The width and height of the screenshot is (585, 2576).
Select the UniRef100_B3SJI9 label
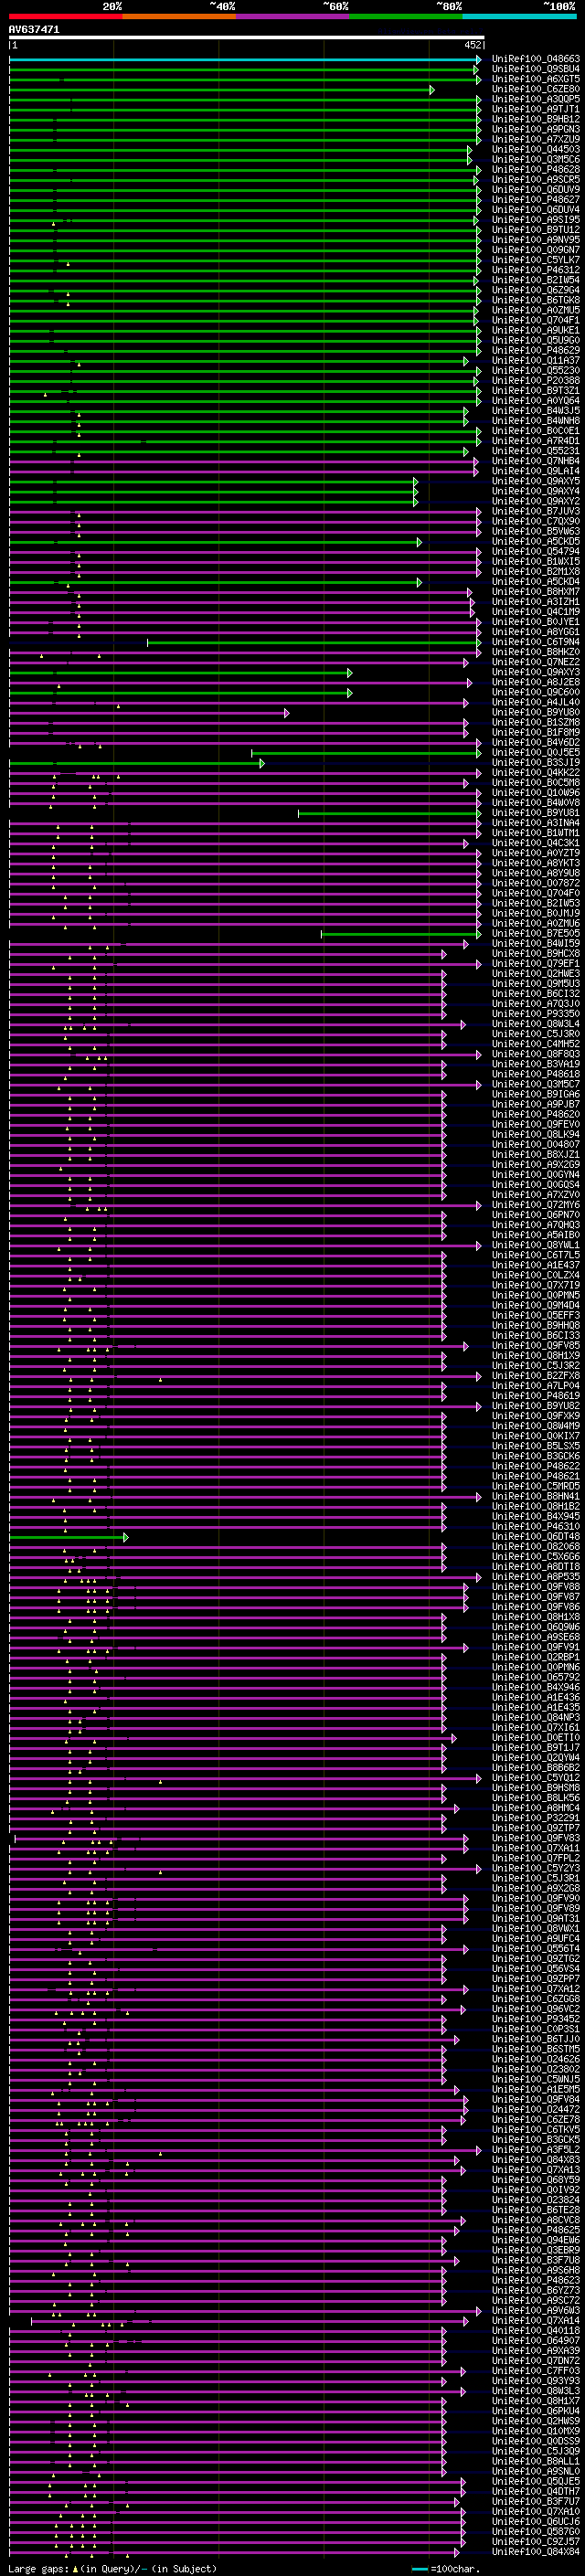tap(535, 762)
